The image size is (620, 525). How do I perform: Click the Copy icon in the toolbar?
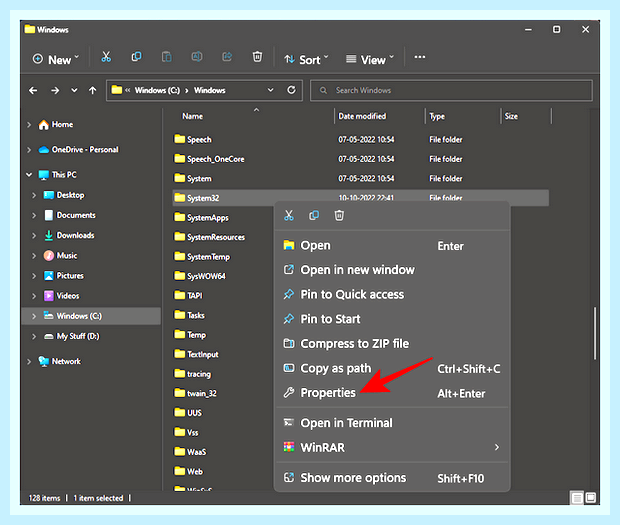pos(136,57)
